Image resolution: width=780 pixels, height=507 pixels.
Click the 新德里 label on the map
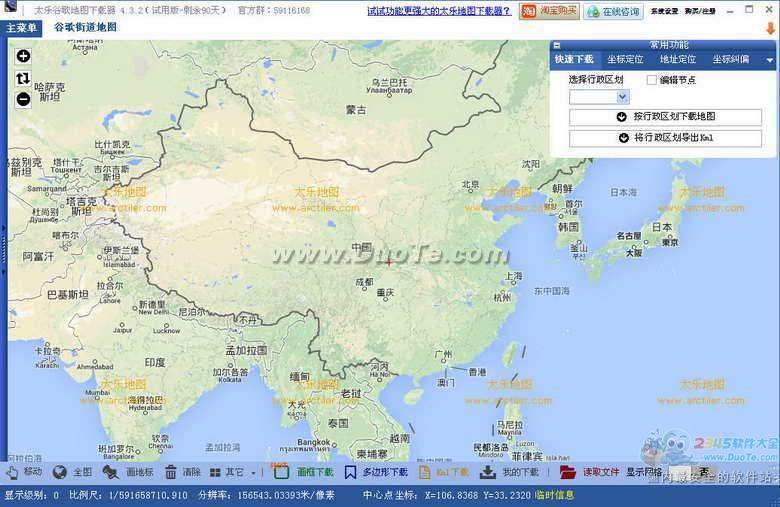point(152,304)
